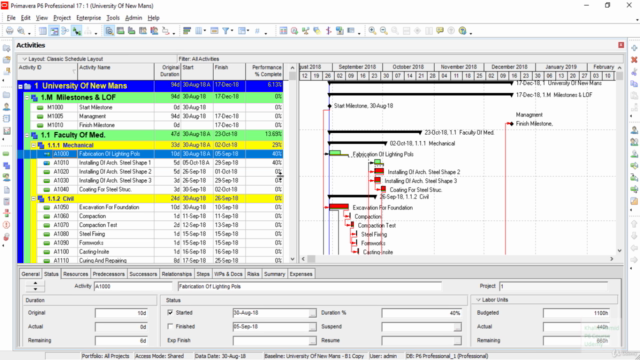Click the yellow notebook comment icon
Viewport: 640px width, 360px height.
point(440,31)
